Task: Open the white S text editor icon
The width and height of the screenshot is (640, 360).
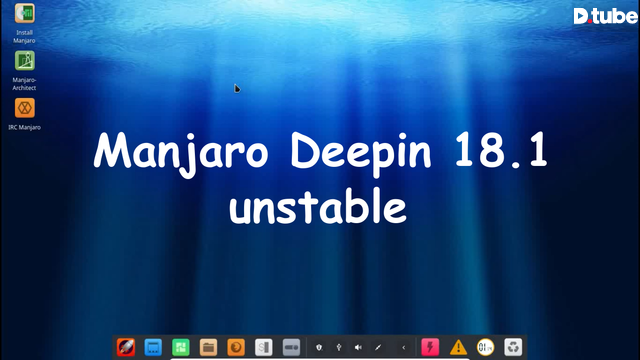Action: coord(264,347)
